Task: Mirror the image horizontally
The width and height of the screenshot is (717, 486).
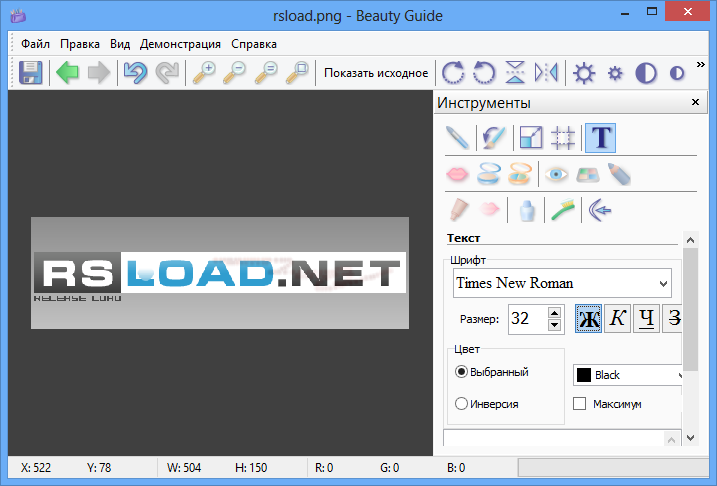Action: (x=546, y=73)
